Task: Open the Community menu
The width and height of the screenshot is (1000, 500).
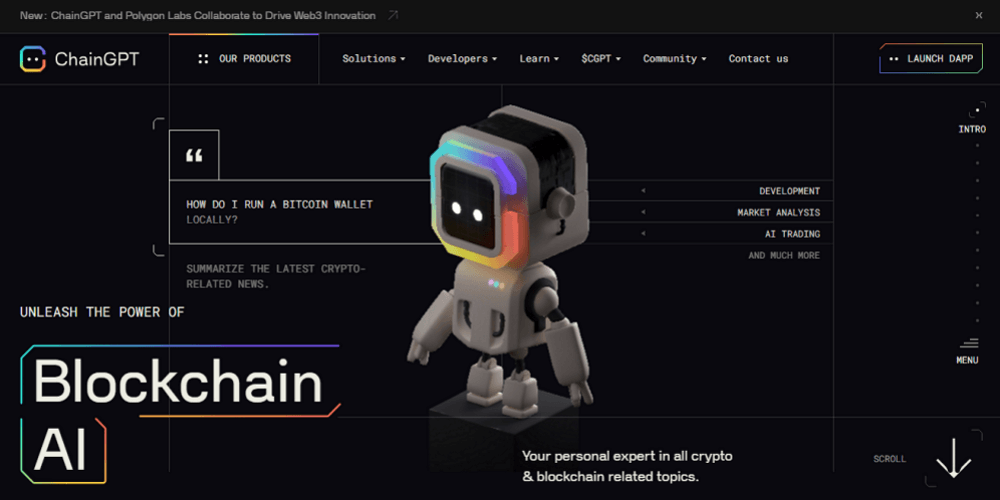Action: click(675, 59)
